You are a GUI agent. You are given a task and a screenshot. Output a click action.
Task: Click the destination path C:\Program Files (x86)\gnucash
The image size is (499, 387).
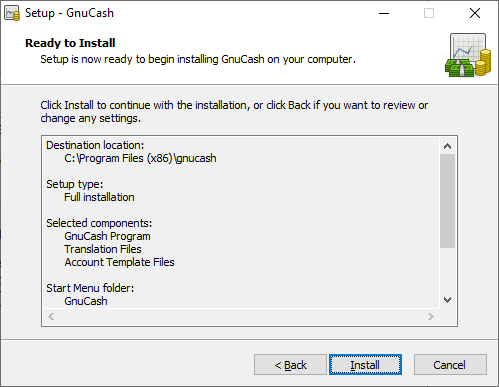click(x=140, y=158)
